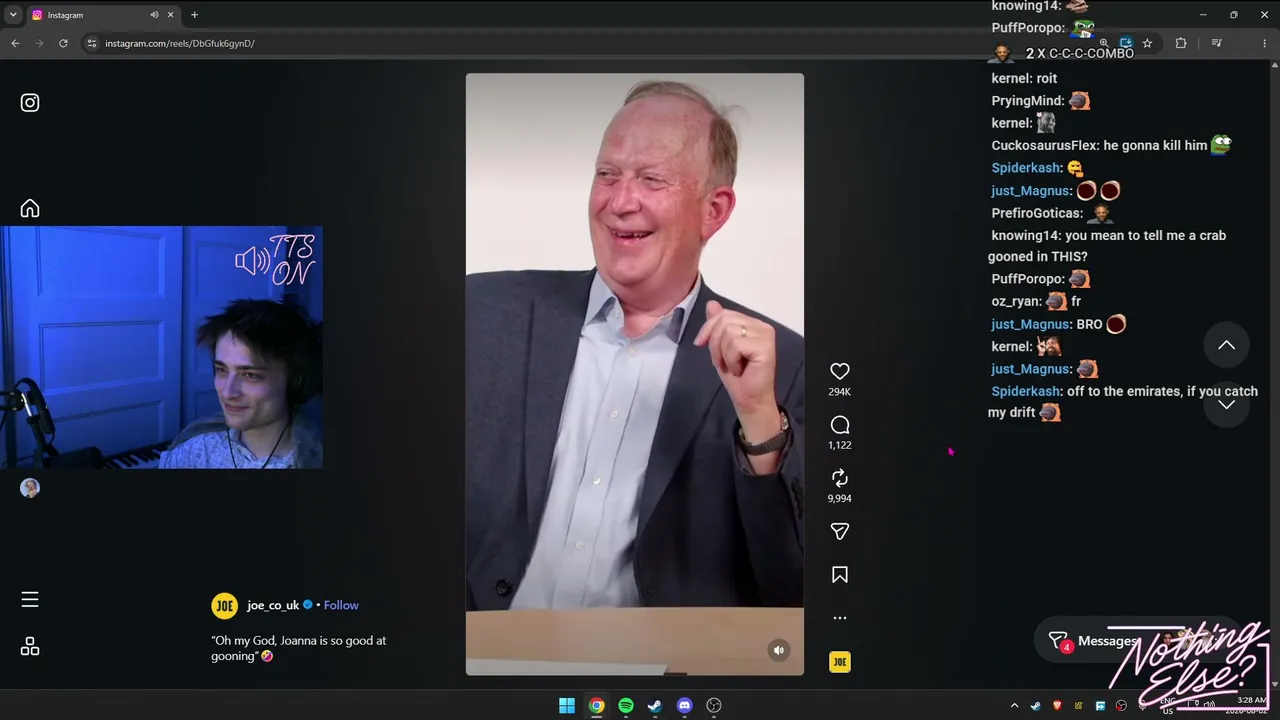Open the Brave icon in the system tray
1280x720 pixels.
1057,706
